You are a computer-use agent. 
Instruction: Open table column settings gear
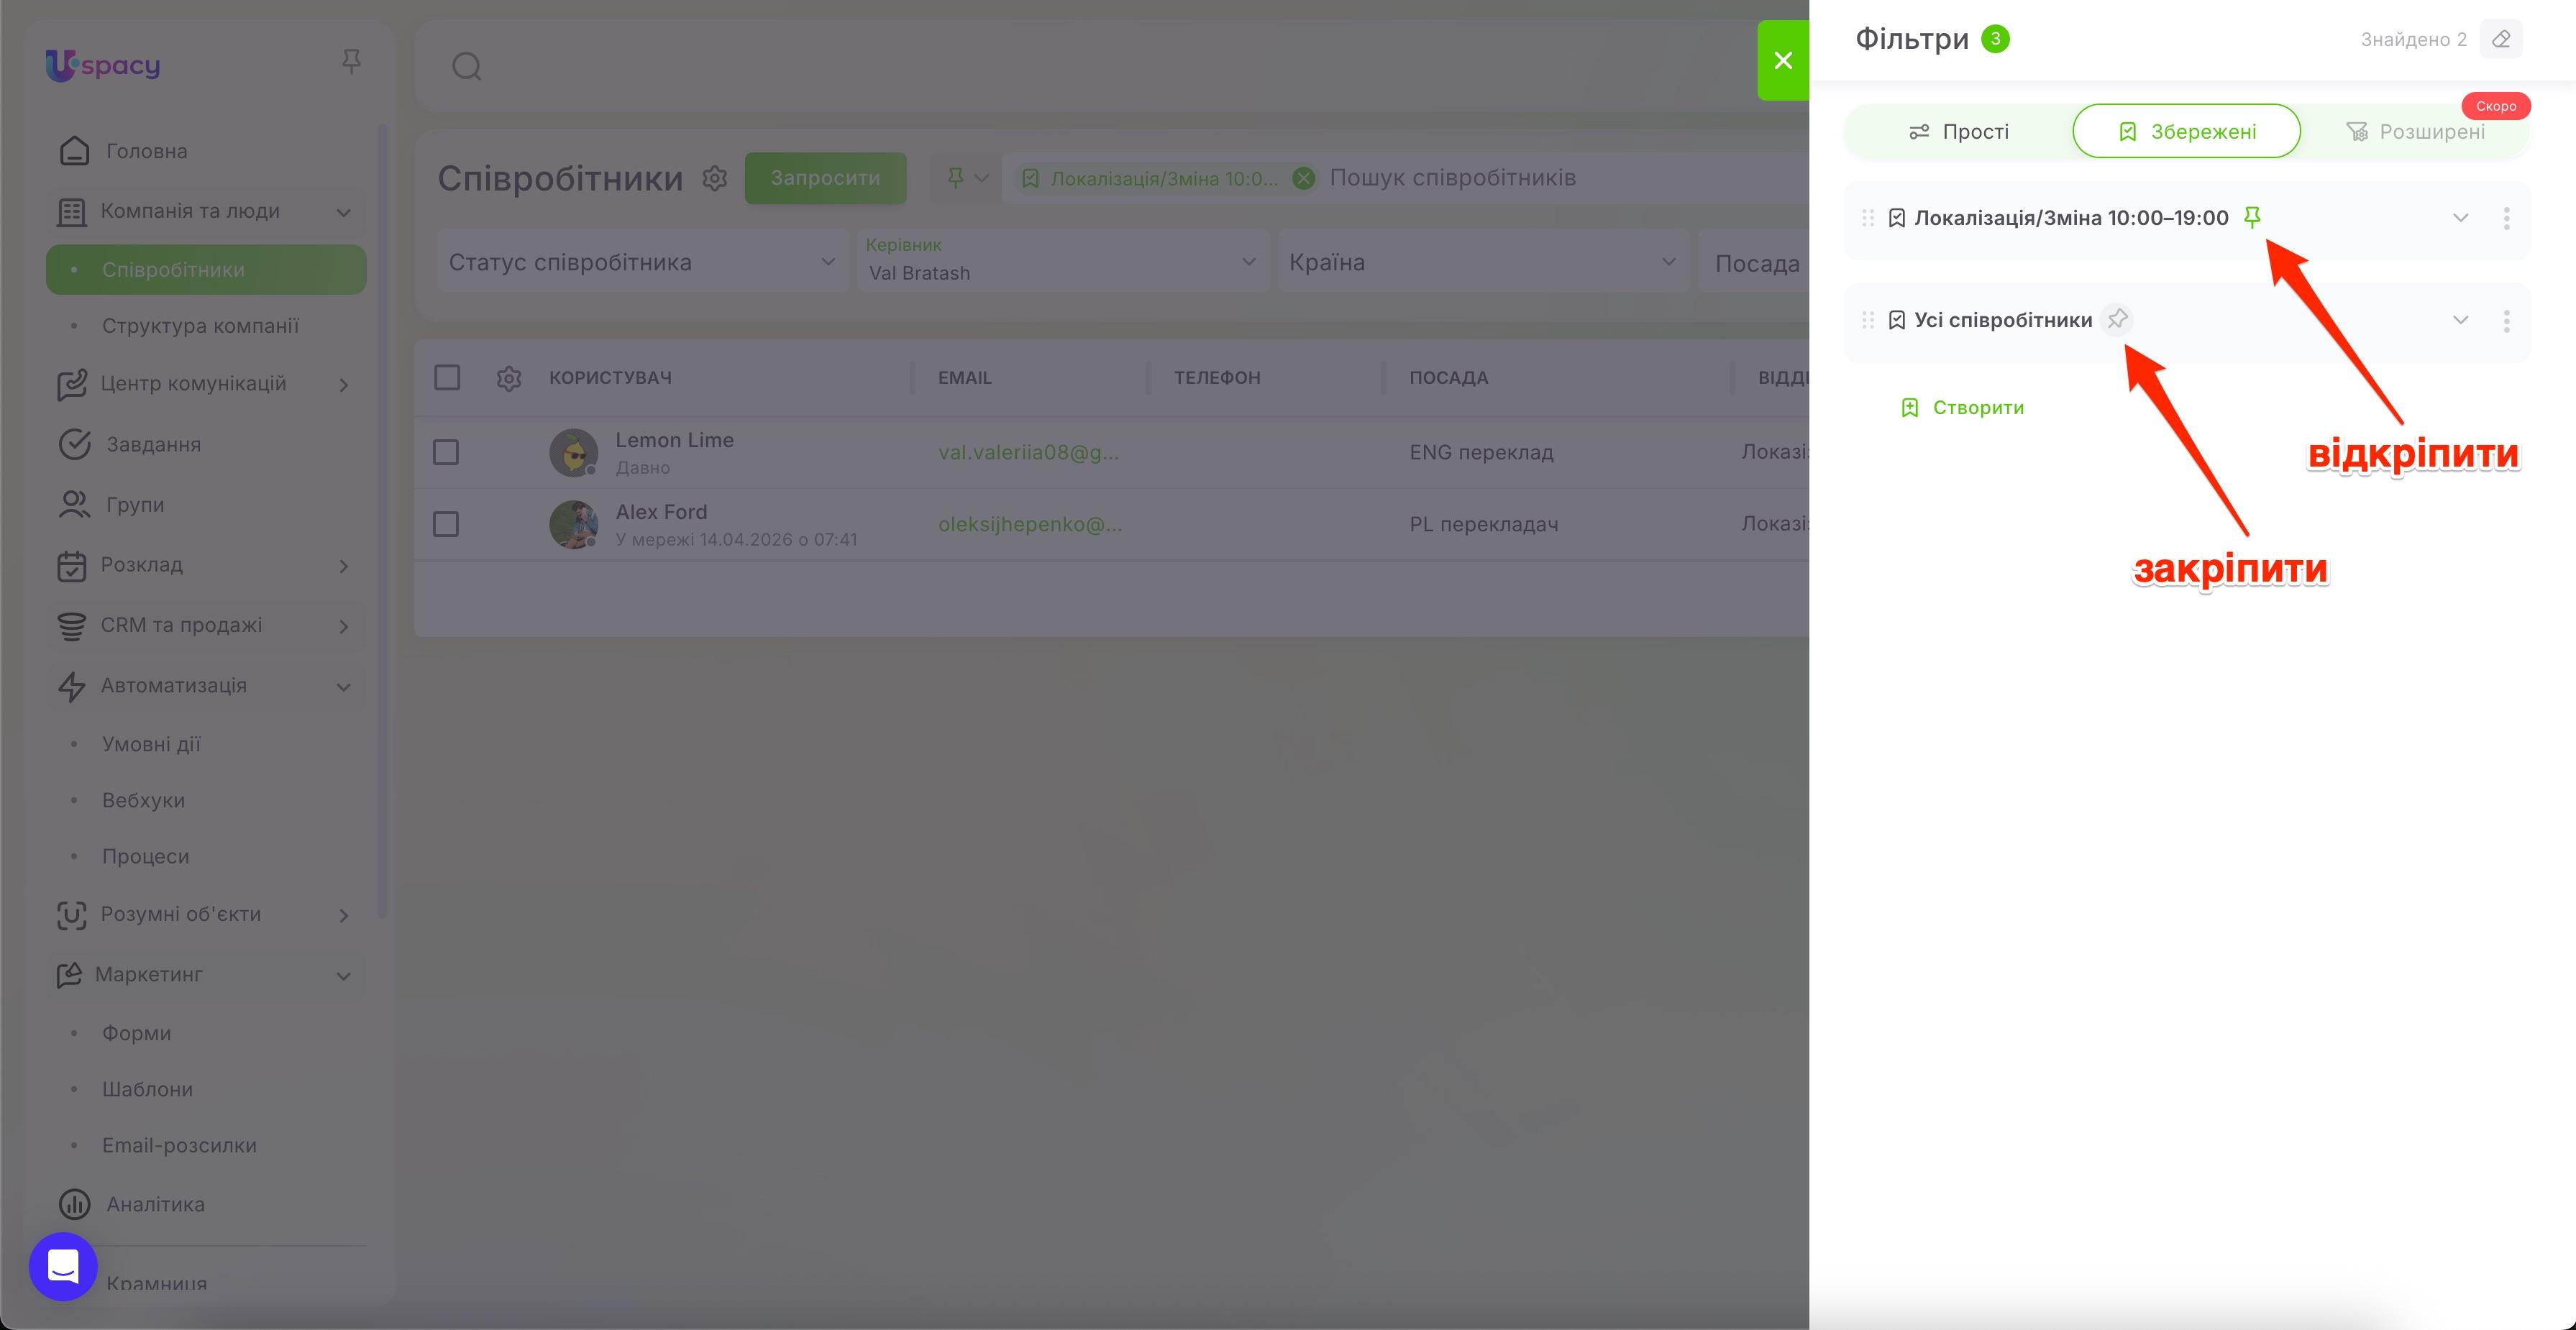[x=509, y=378]
